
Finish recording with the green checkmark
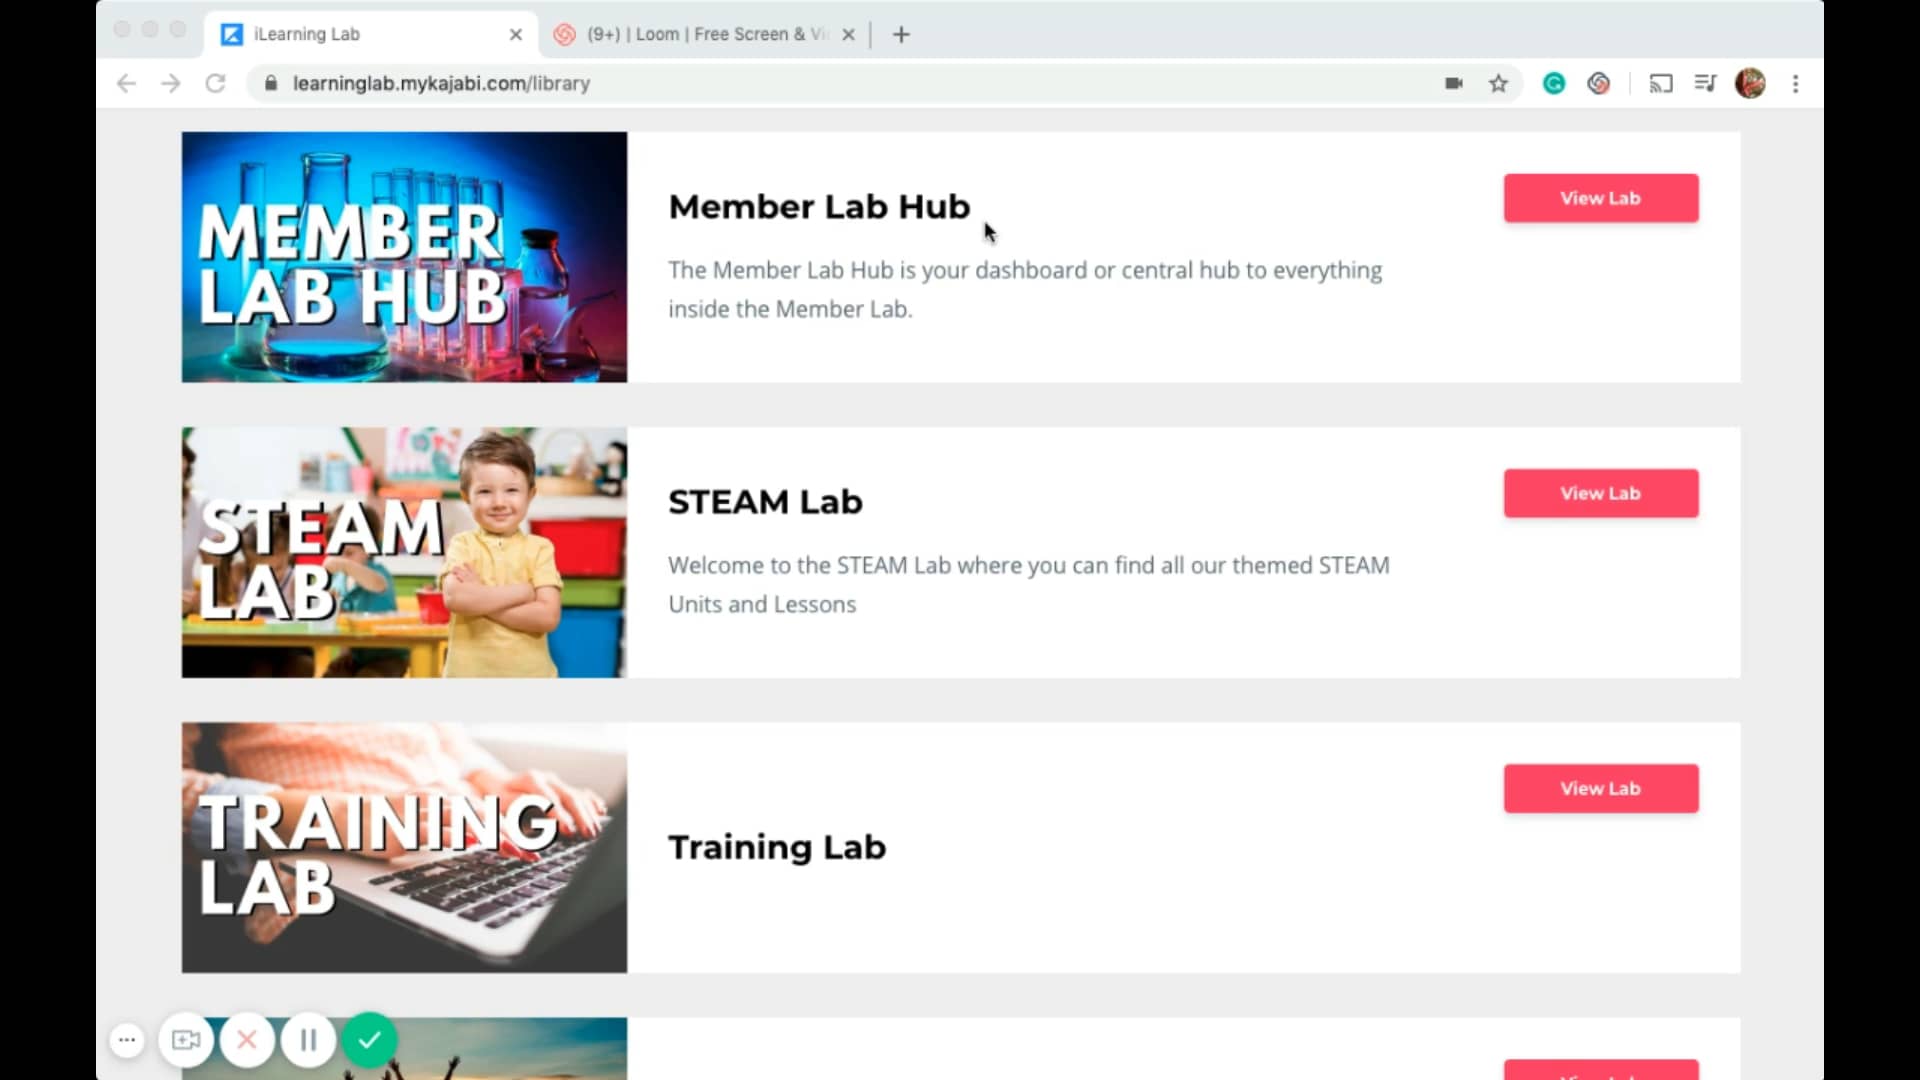tap(369, 1040)
